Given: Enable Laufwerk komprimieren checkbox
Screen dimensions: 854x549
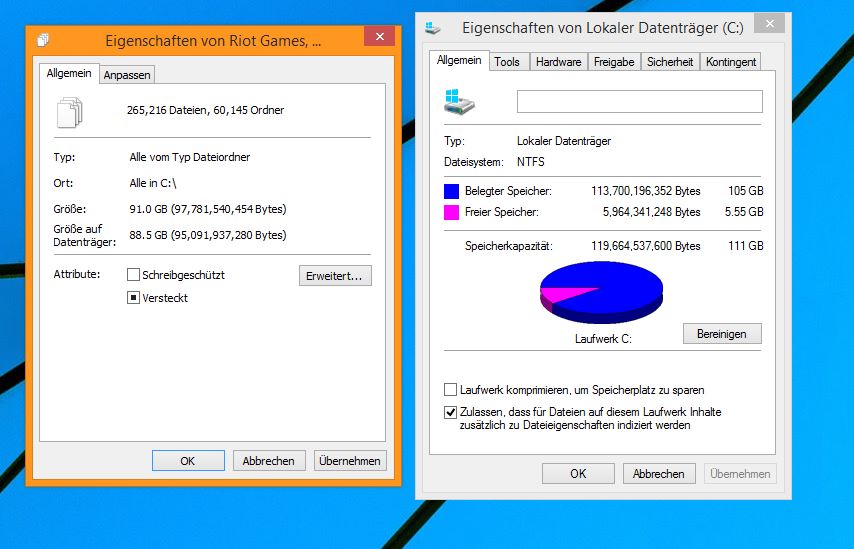Looking at the screenshot, I should click(x=450, y=389).
